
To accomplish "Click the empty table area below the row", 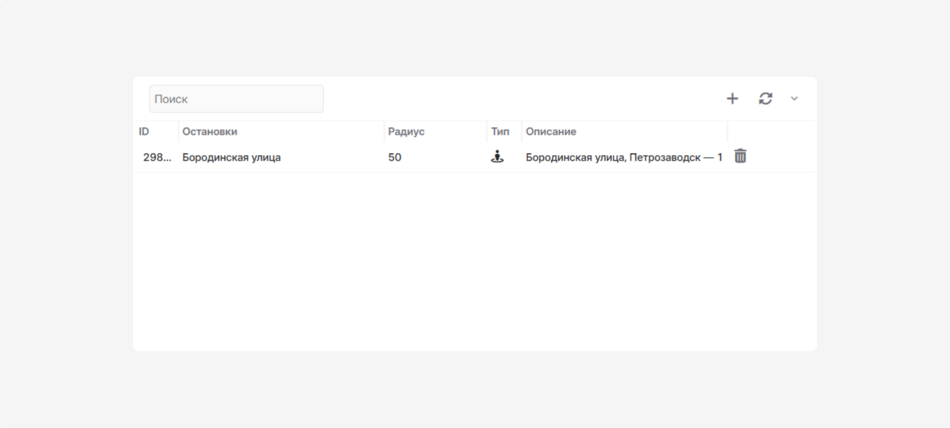I will [475, 260].
